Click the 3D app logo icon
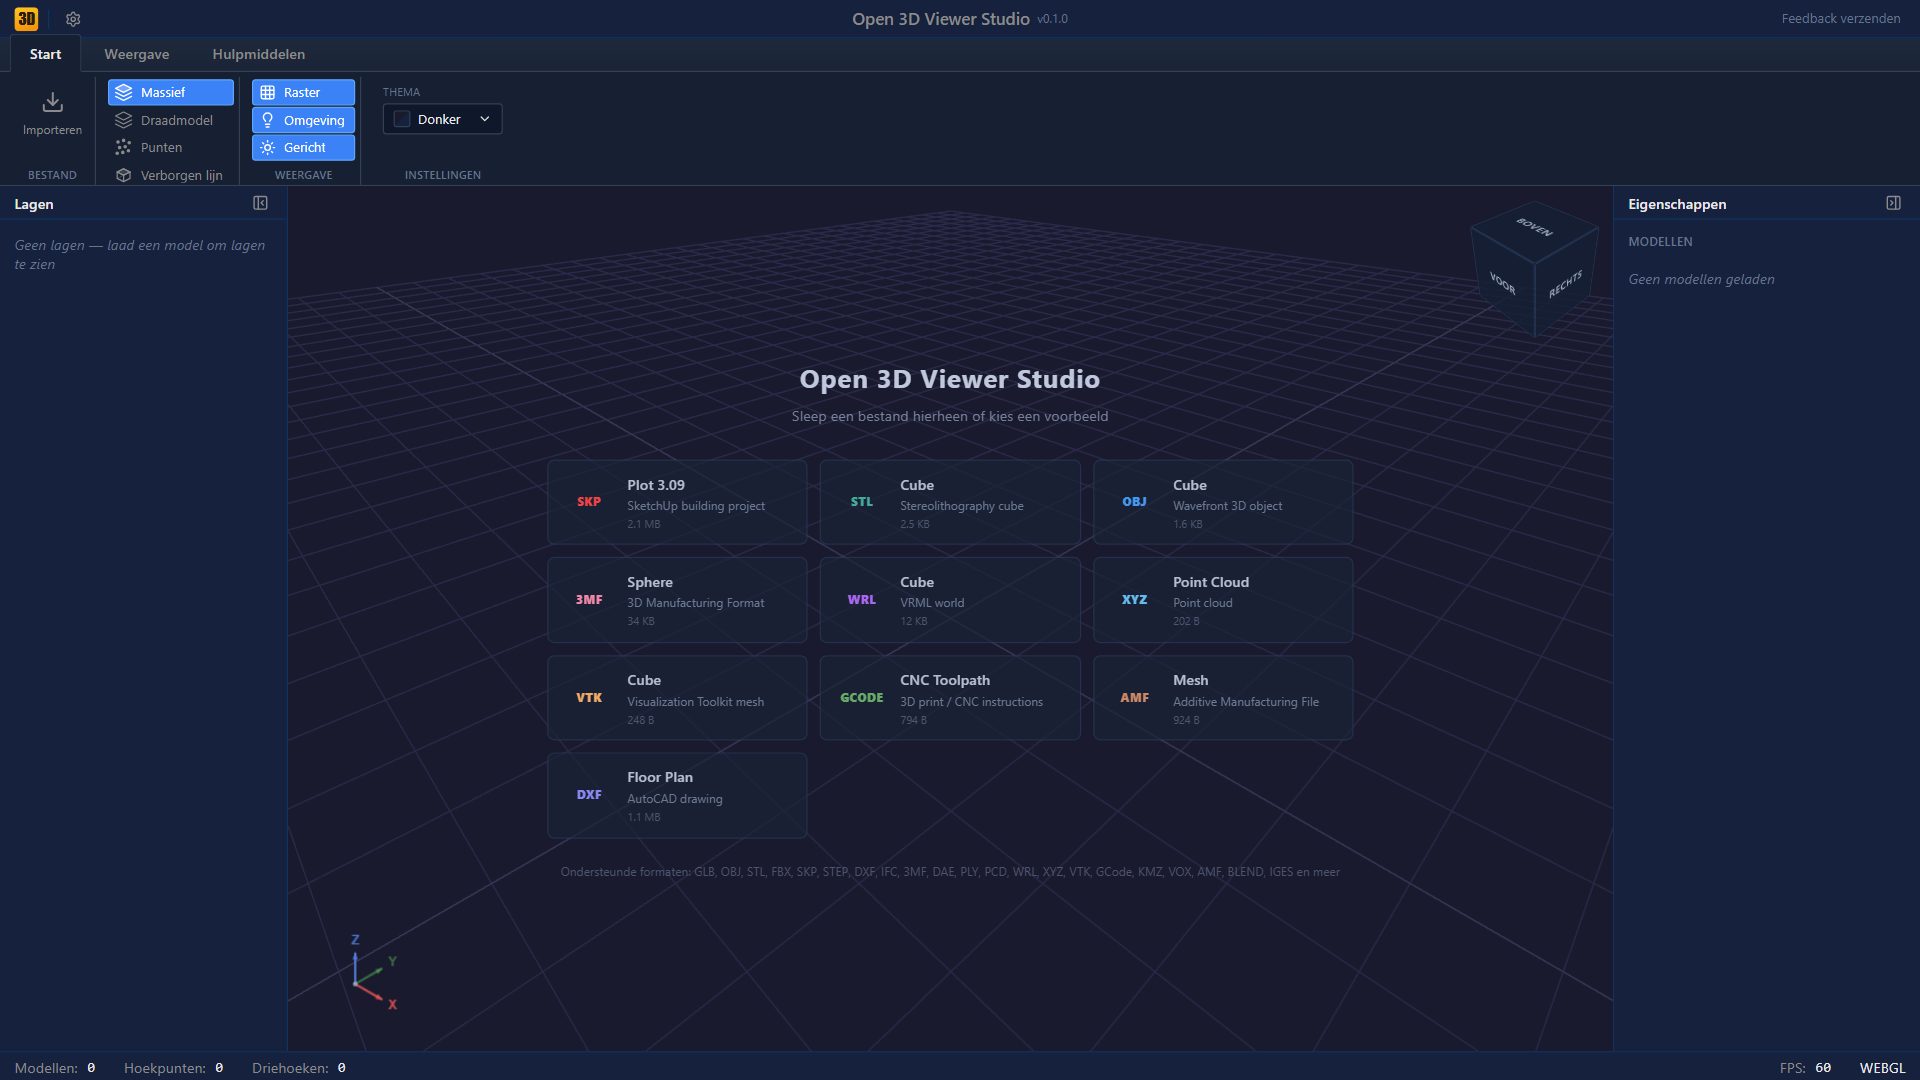 26,18
